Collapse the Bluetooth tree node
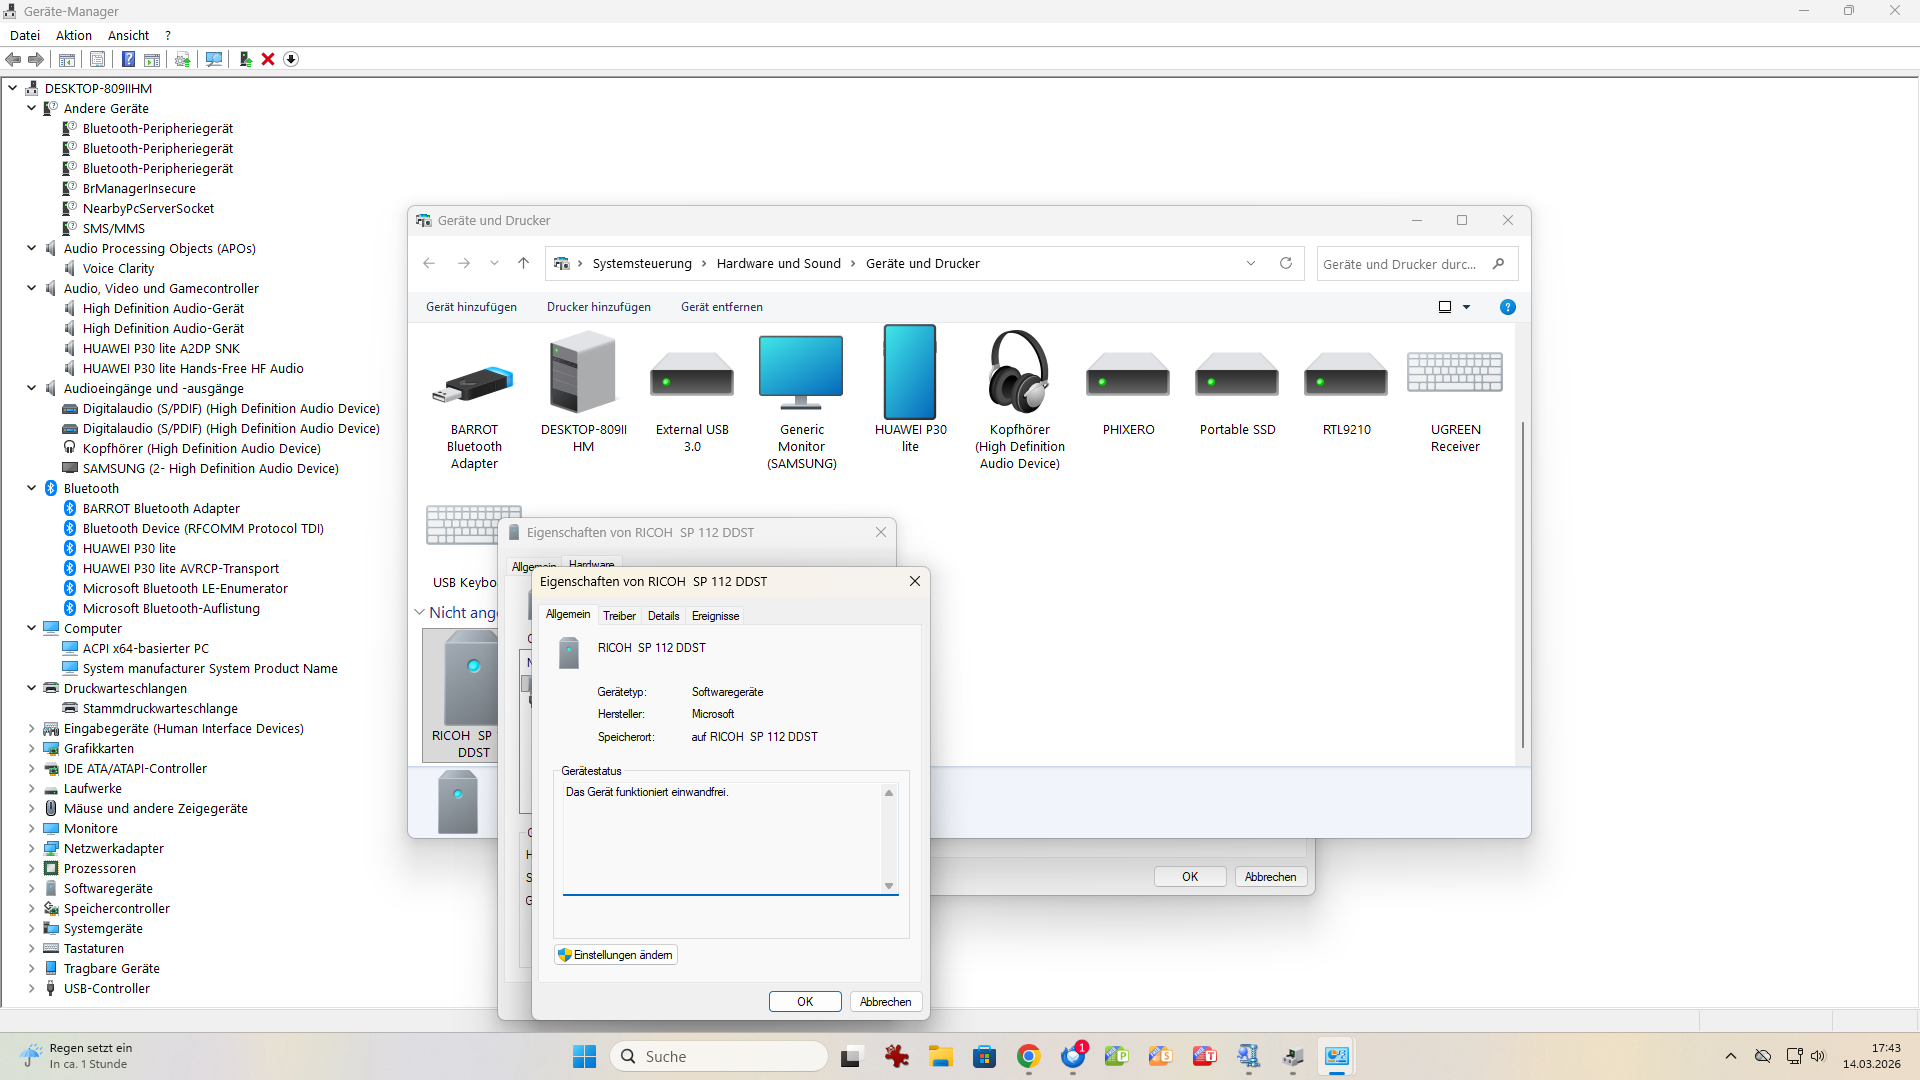This screenshot has width=1920, height=1080. click(32, 488)
